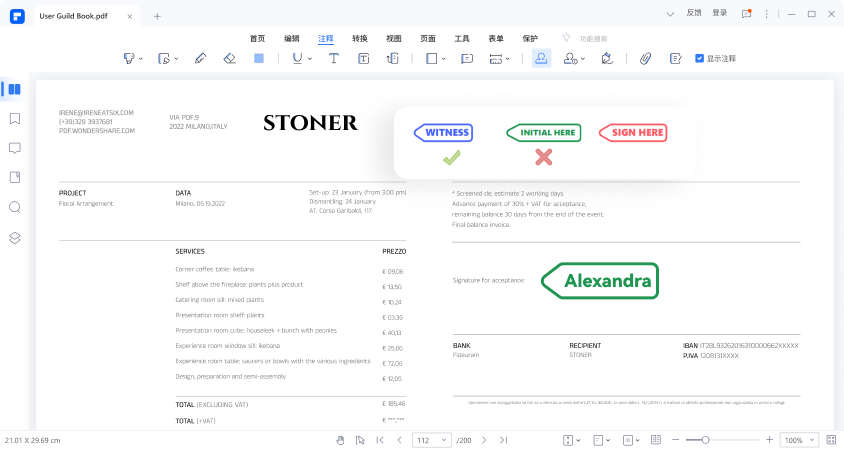The height and width of the screenshot is (450, 844).
Task: Activate the stamp tool
Action: [x=541, y=59]
